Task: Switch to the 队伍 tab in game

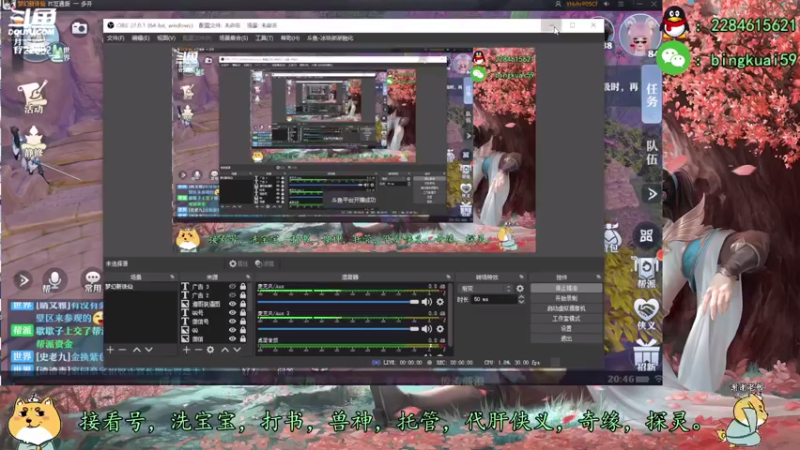Action: 652,152
